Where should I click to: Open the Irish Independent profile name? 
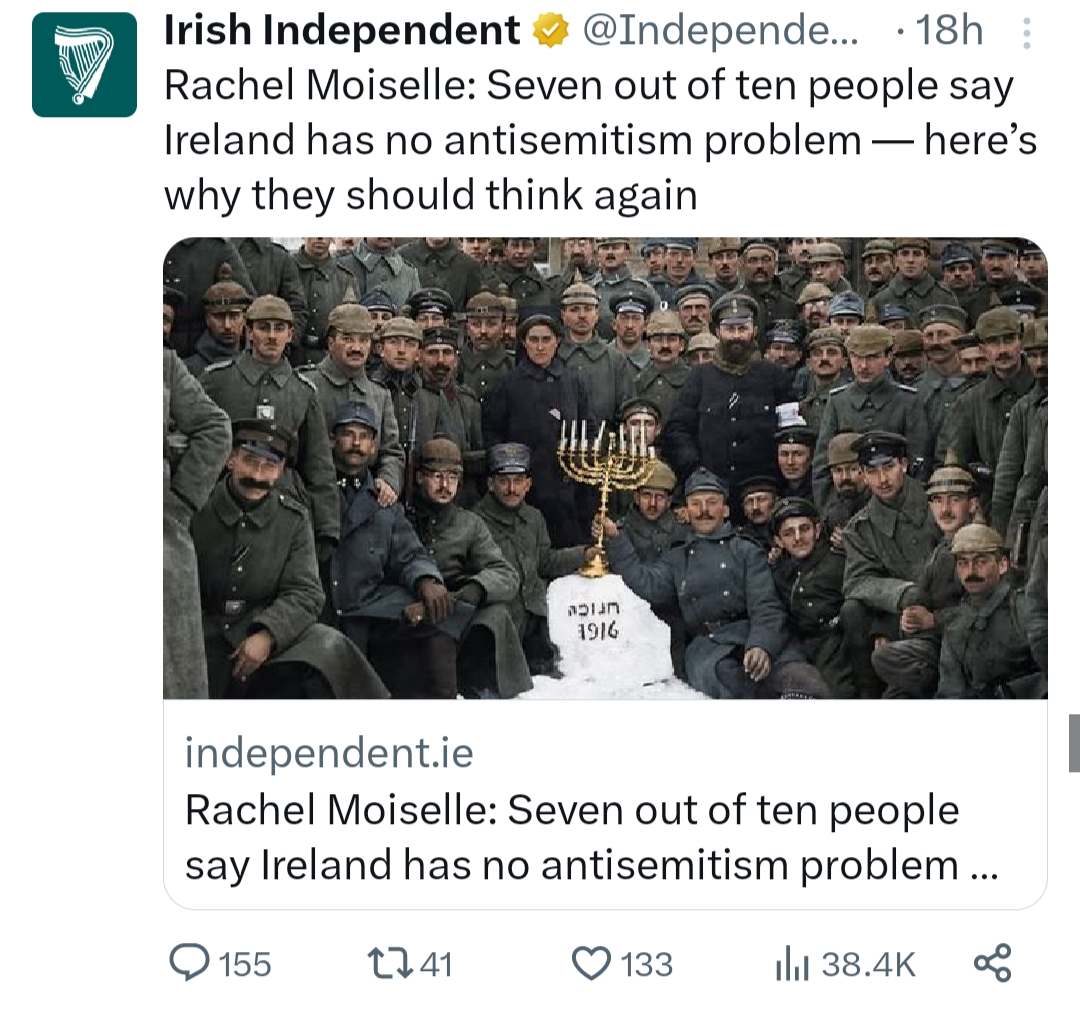(342, 31)
